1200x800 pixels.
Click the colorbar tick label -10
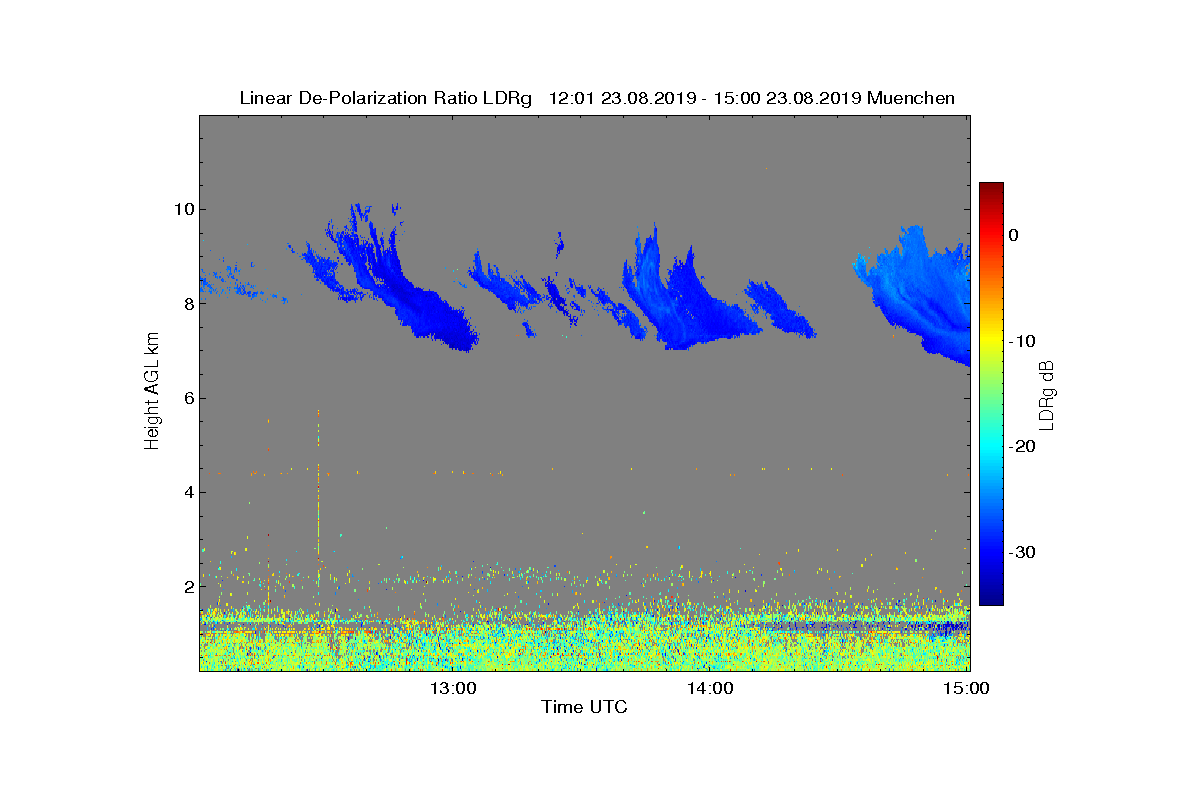1022,341
